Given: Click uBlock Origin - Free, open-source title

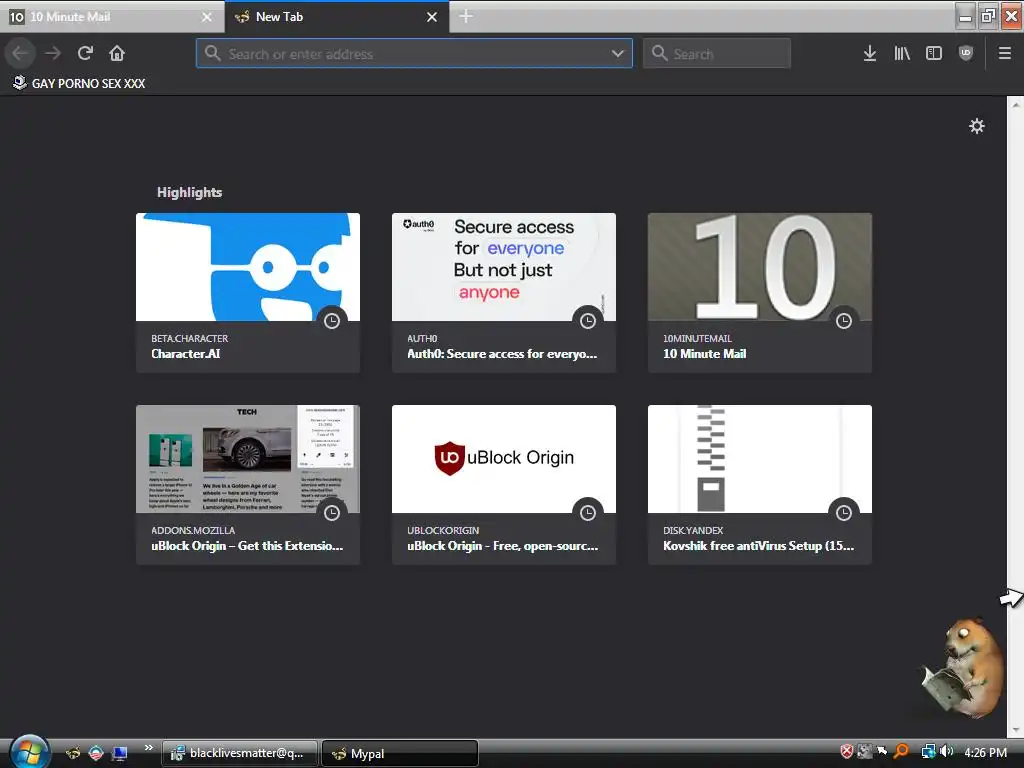Looking at the screenshot, I should click(x=502, y=546).
